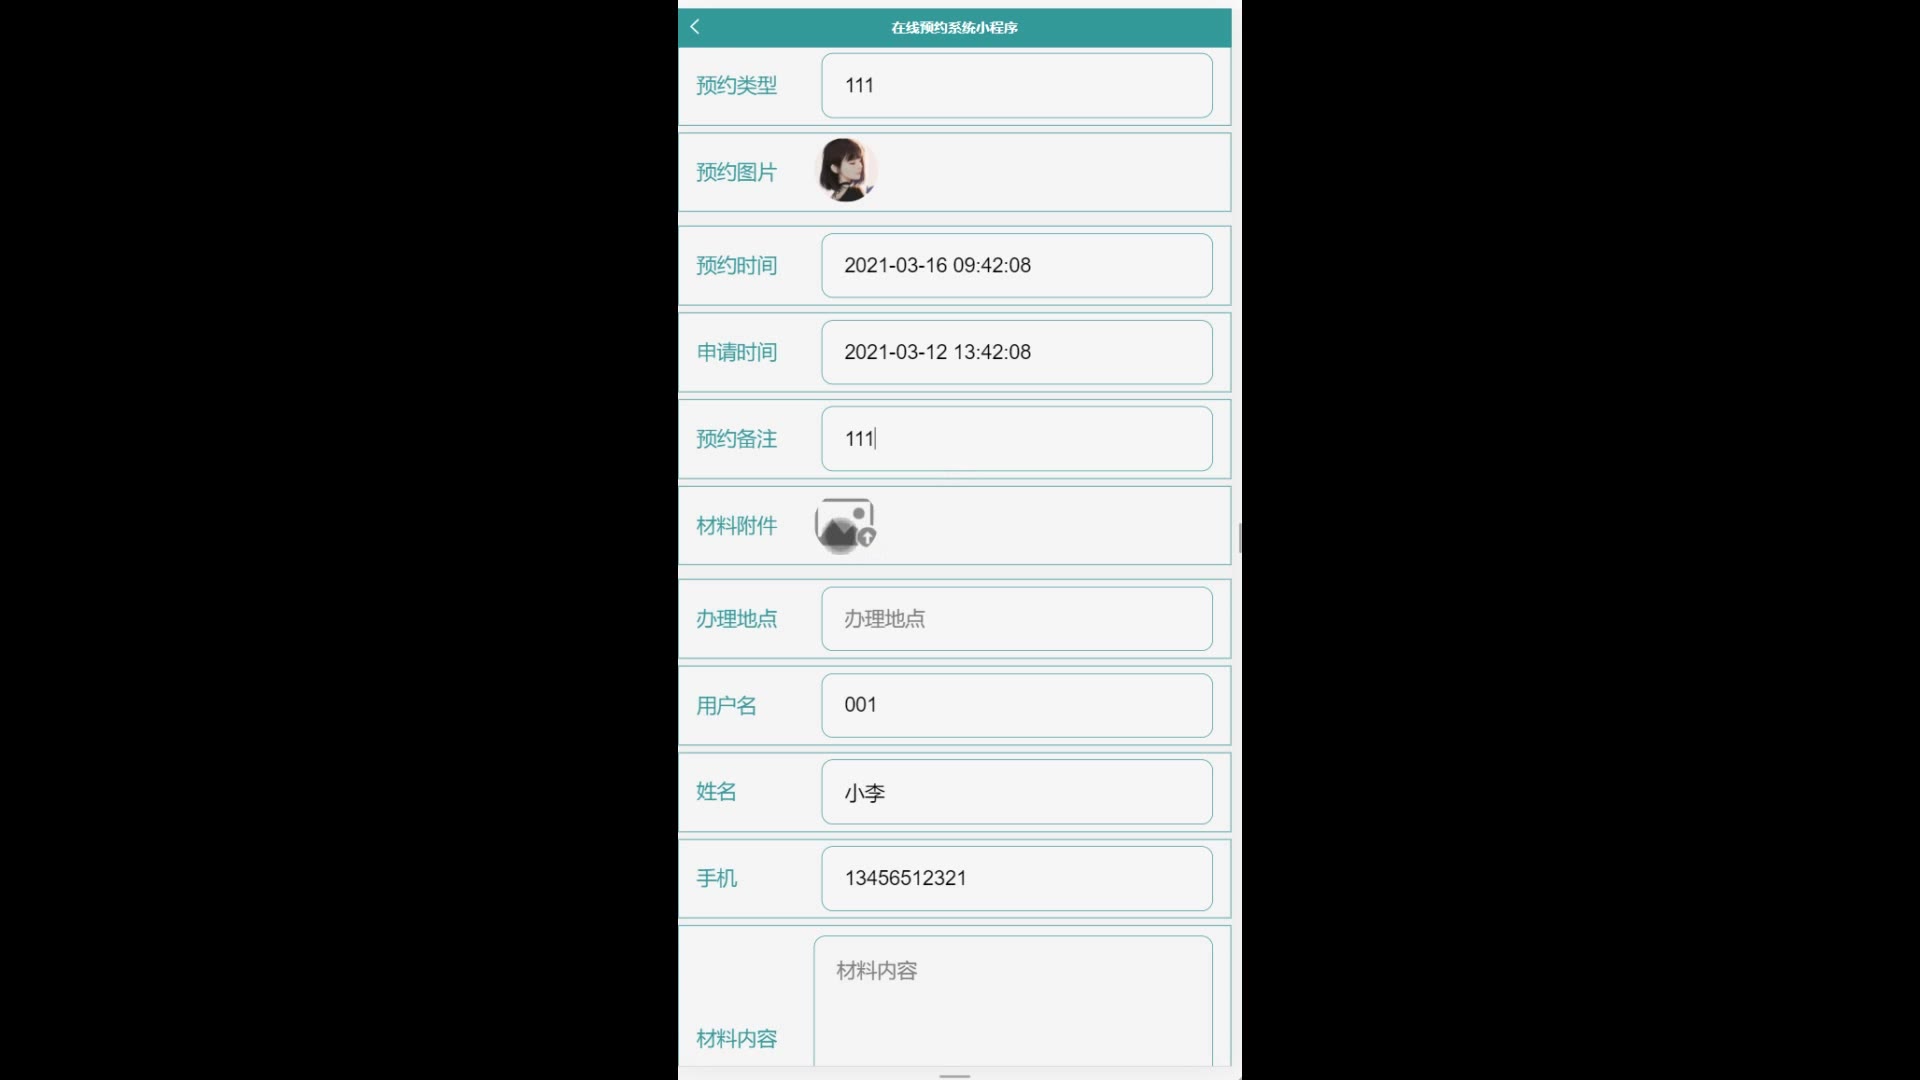The width and height of the screenshot is (1920, 1080).
Task: Open the 预约图片 avatar thumbnail
Action: pos(847,170)
